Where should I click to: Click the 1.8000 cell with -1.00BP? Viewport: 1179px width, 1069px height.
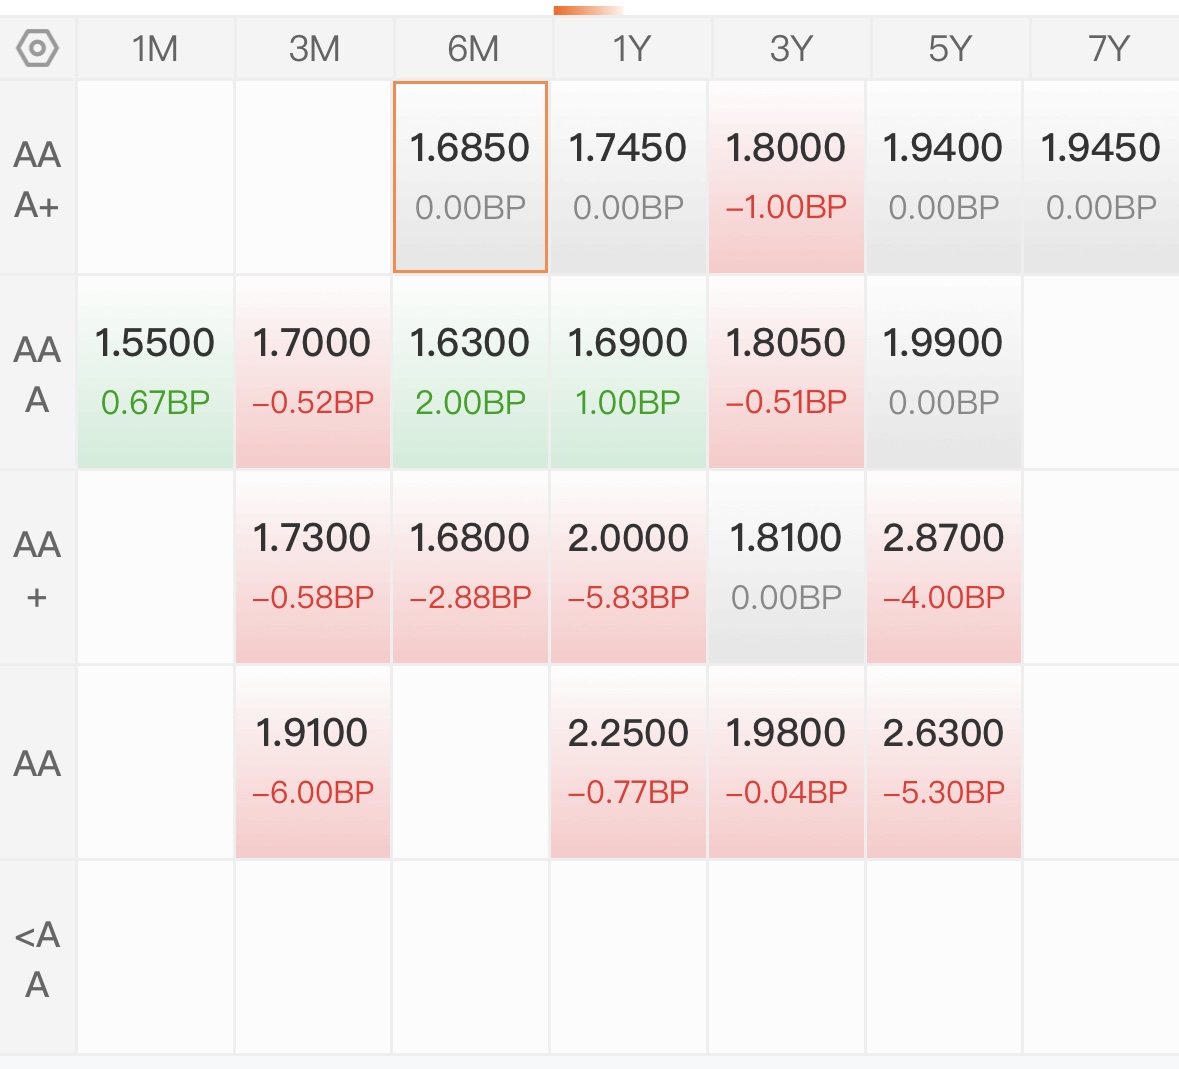coord(786,177)
